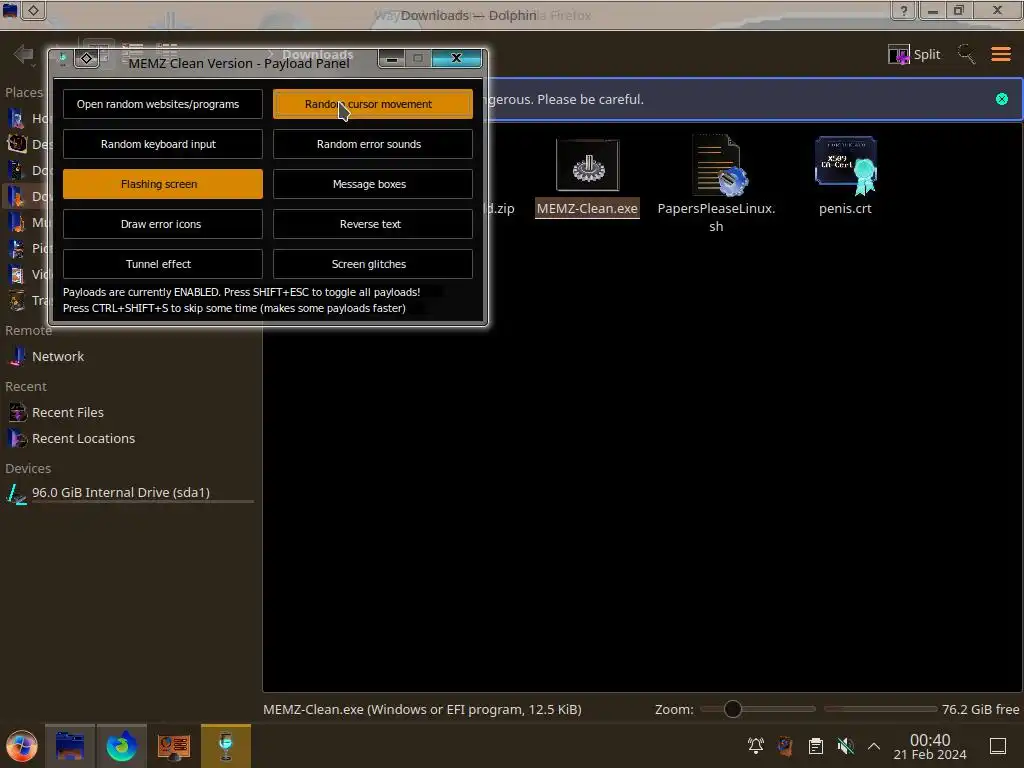The height and width of the screenshot is (768, 1024).
Task: Click the Split view button in Dolphin
Action: click(914, 54)
